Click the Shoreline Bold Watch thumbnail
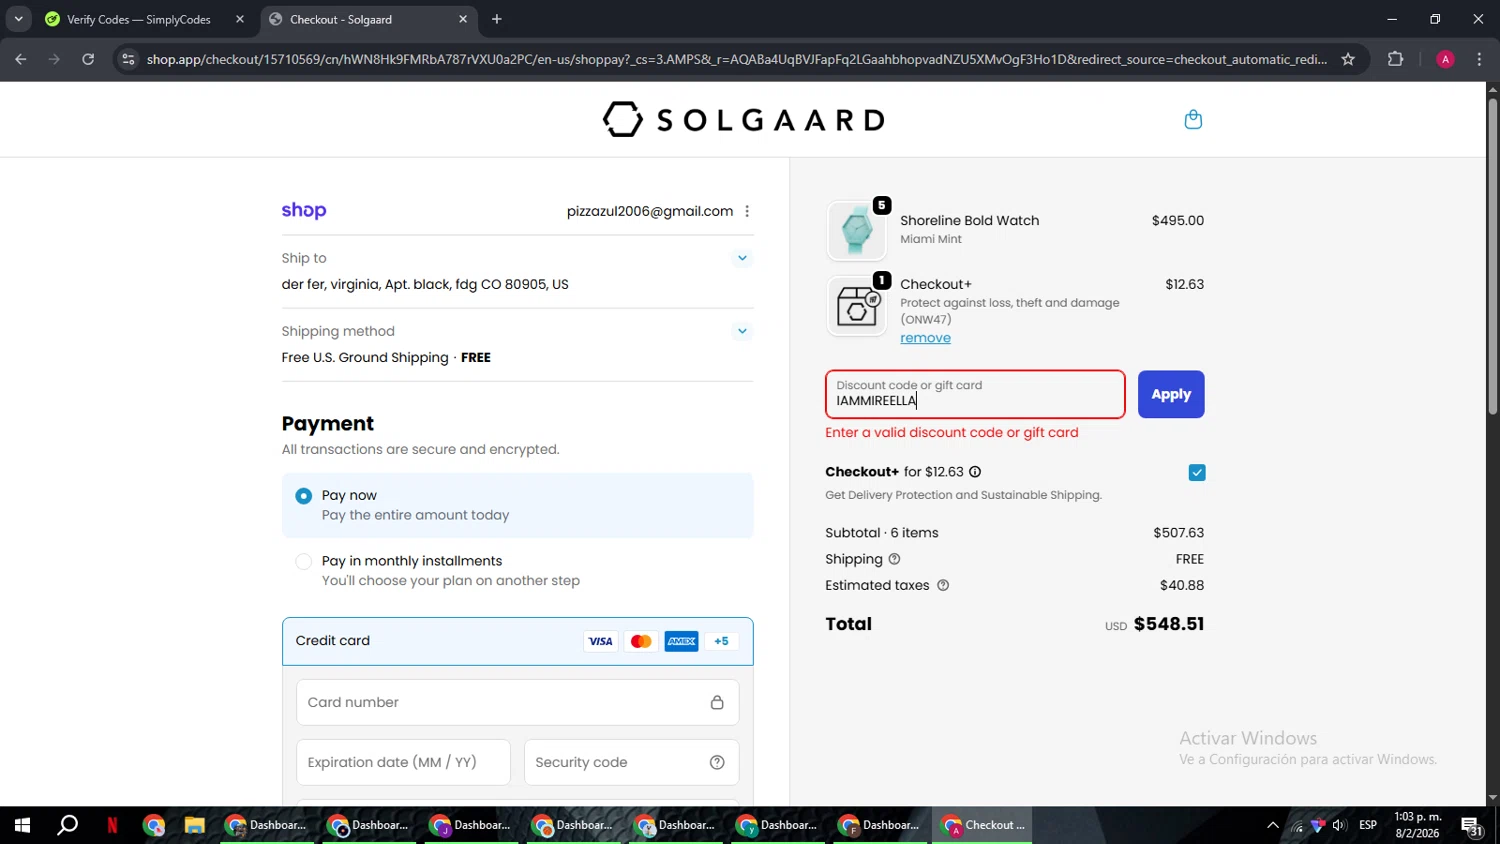Screen dimensions: 1500x844 (856, 231)
